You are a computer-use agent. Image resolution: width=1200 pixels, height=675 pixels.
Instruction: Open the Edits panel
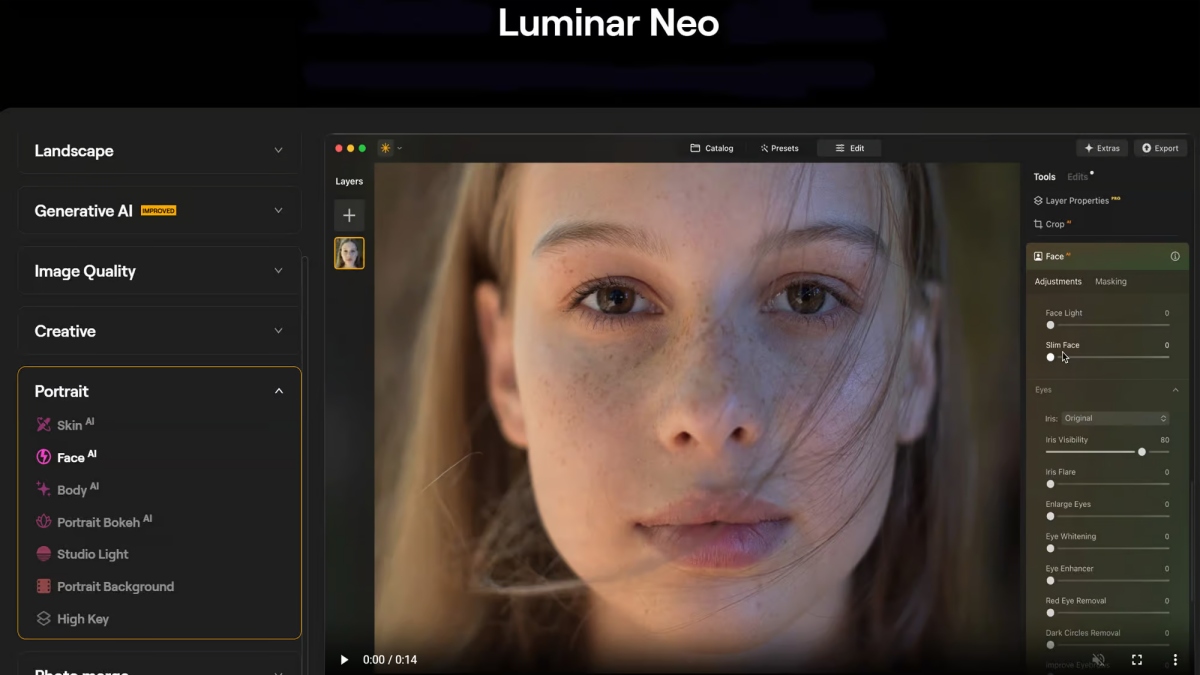coord(1078,176)
